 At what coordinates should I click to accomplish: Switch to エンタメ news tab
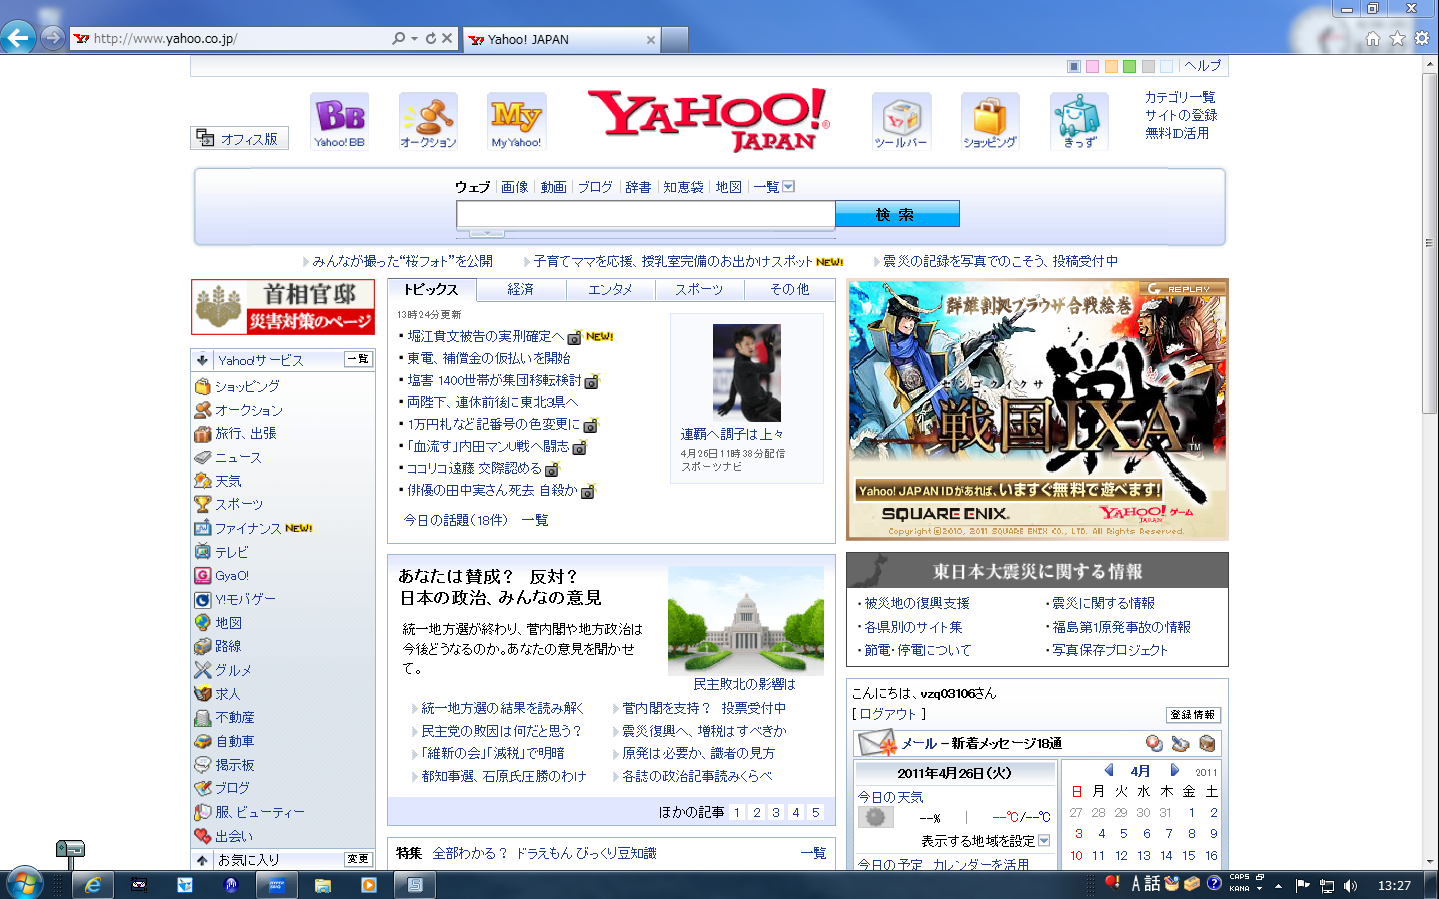[x=610, y=289]
